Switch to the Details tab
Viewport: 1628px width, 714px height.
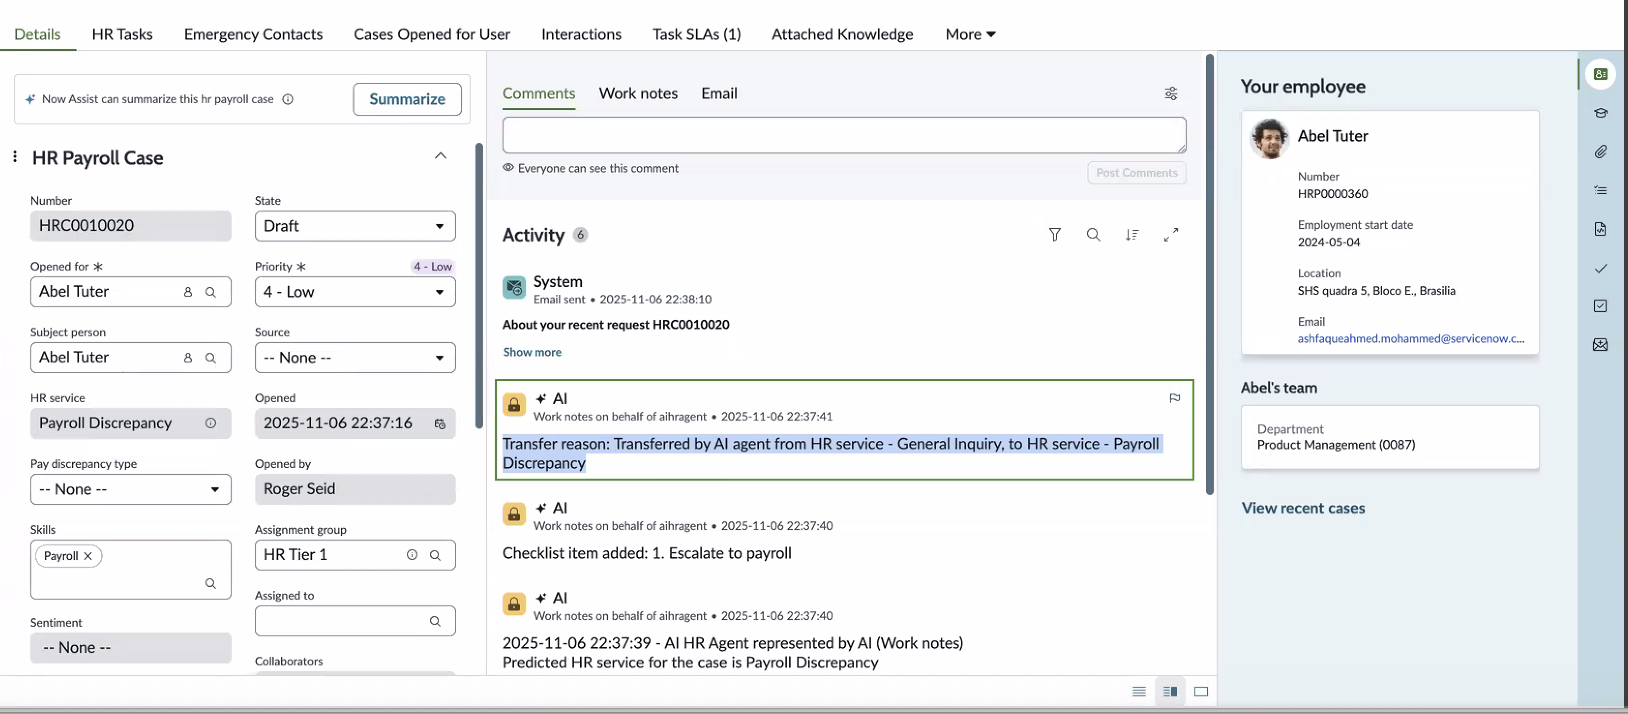(38, 34)
